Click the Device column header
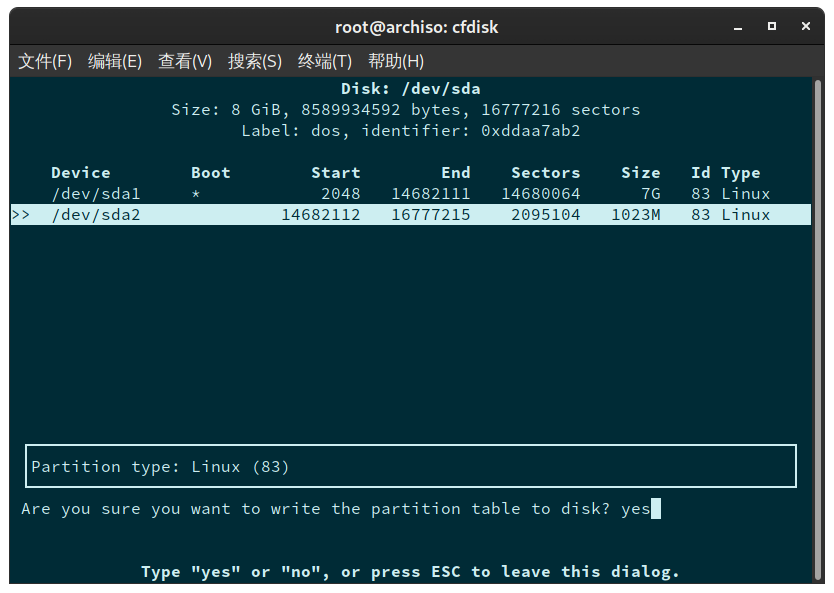 click(x=81, y=172)
